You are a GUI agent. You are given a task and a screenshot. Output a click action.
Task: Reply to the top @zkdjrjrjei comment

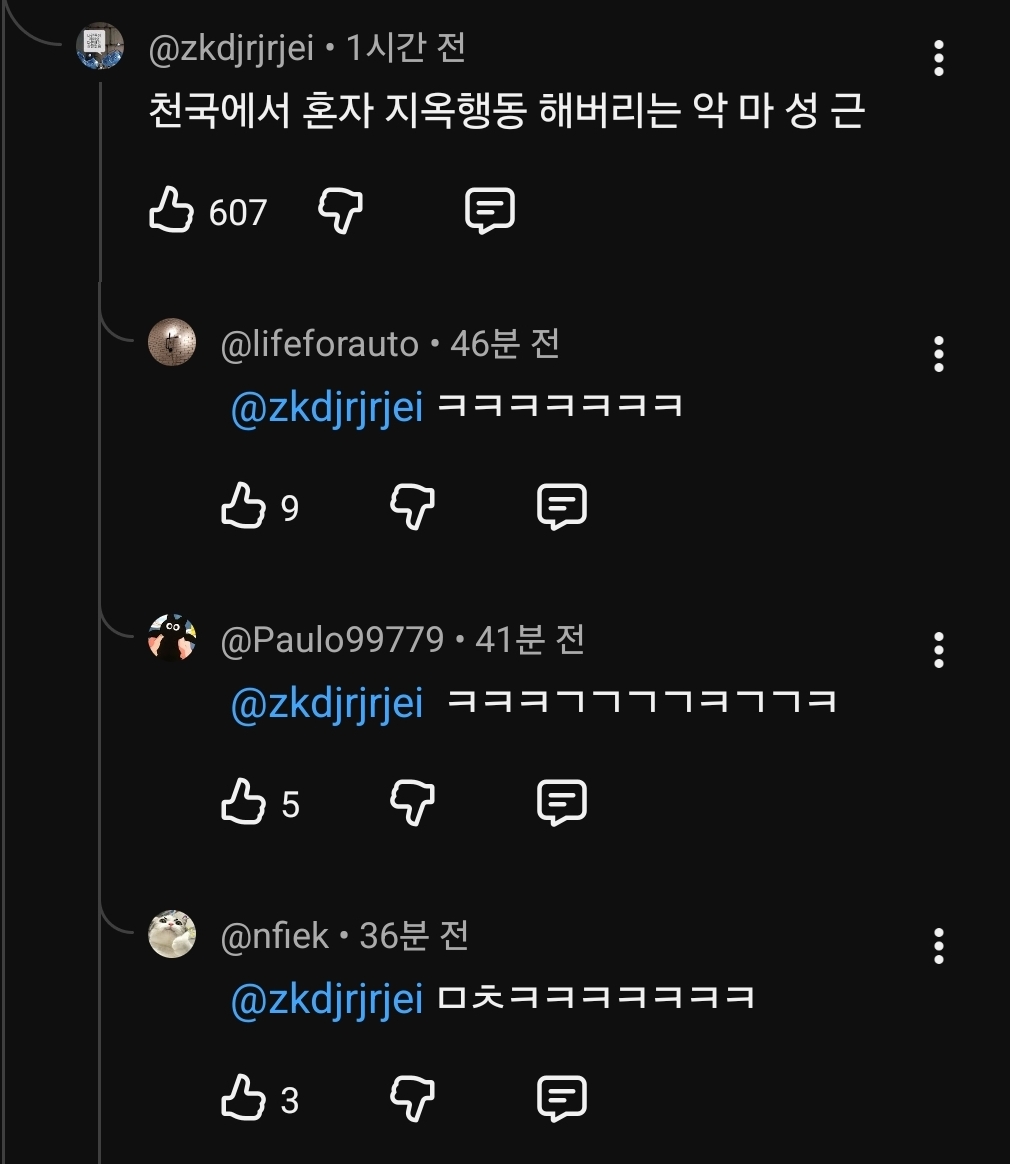click(x=490, y=211)
